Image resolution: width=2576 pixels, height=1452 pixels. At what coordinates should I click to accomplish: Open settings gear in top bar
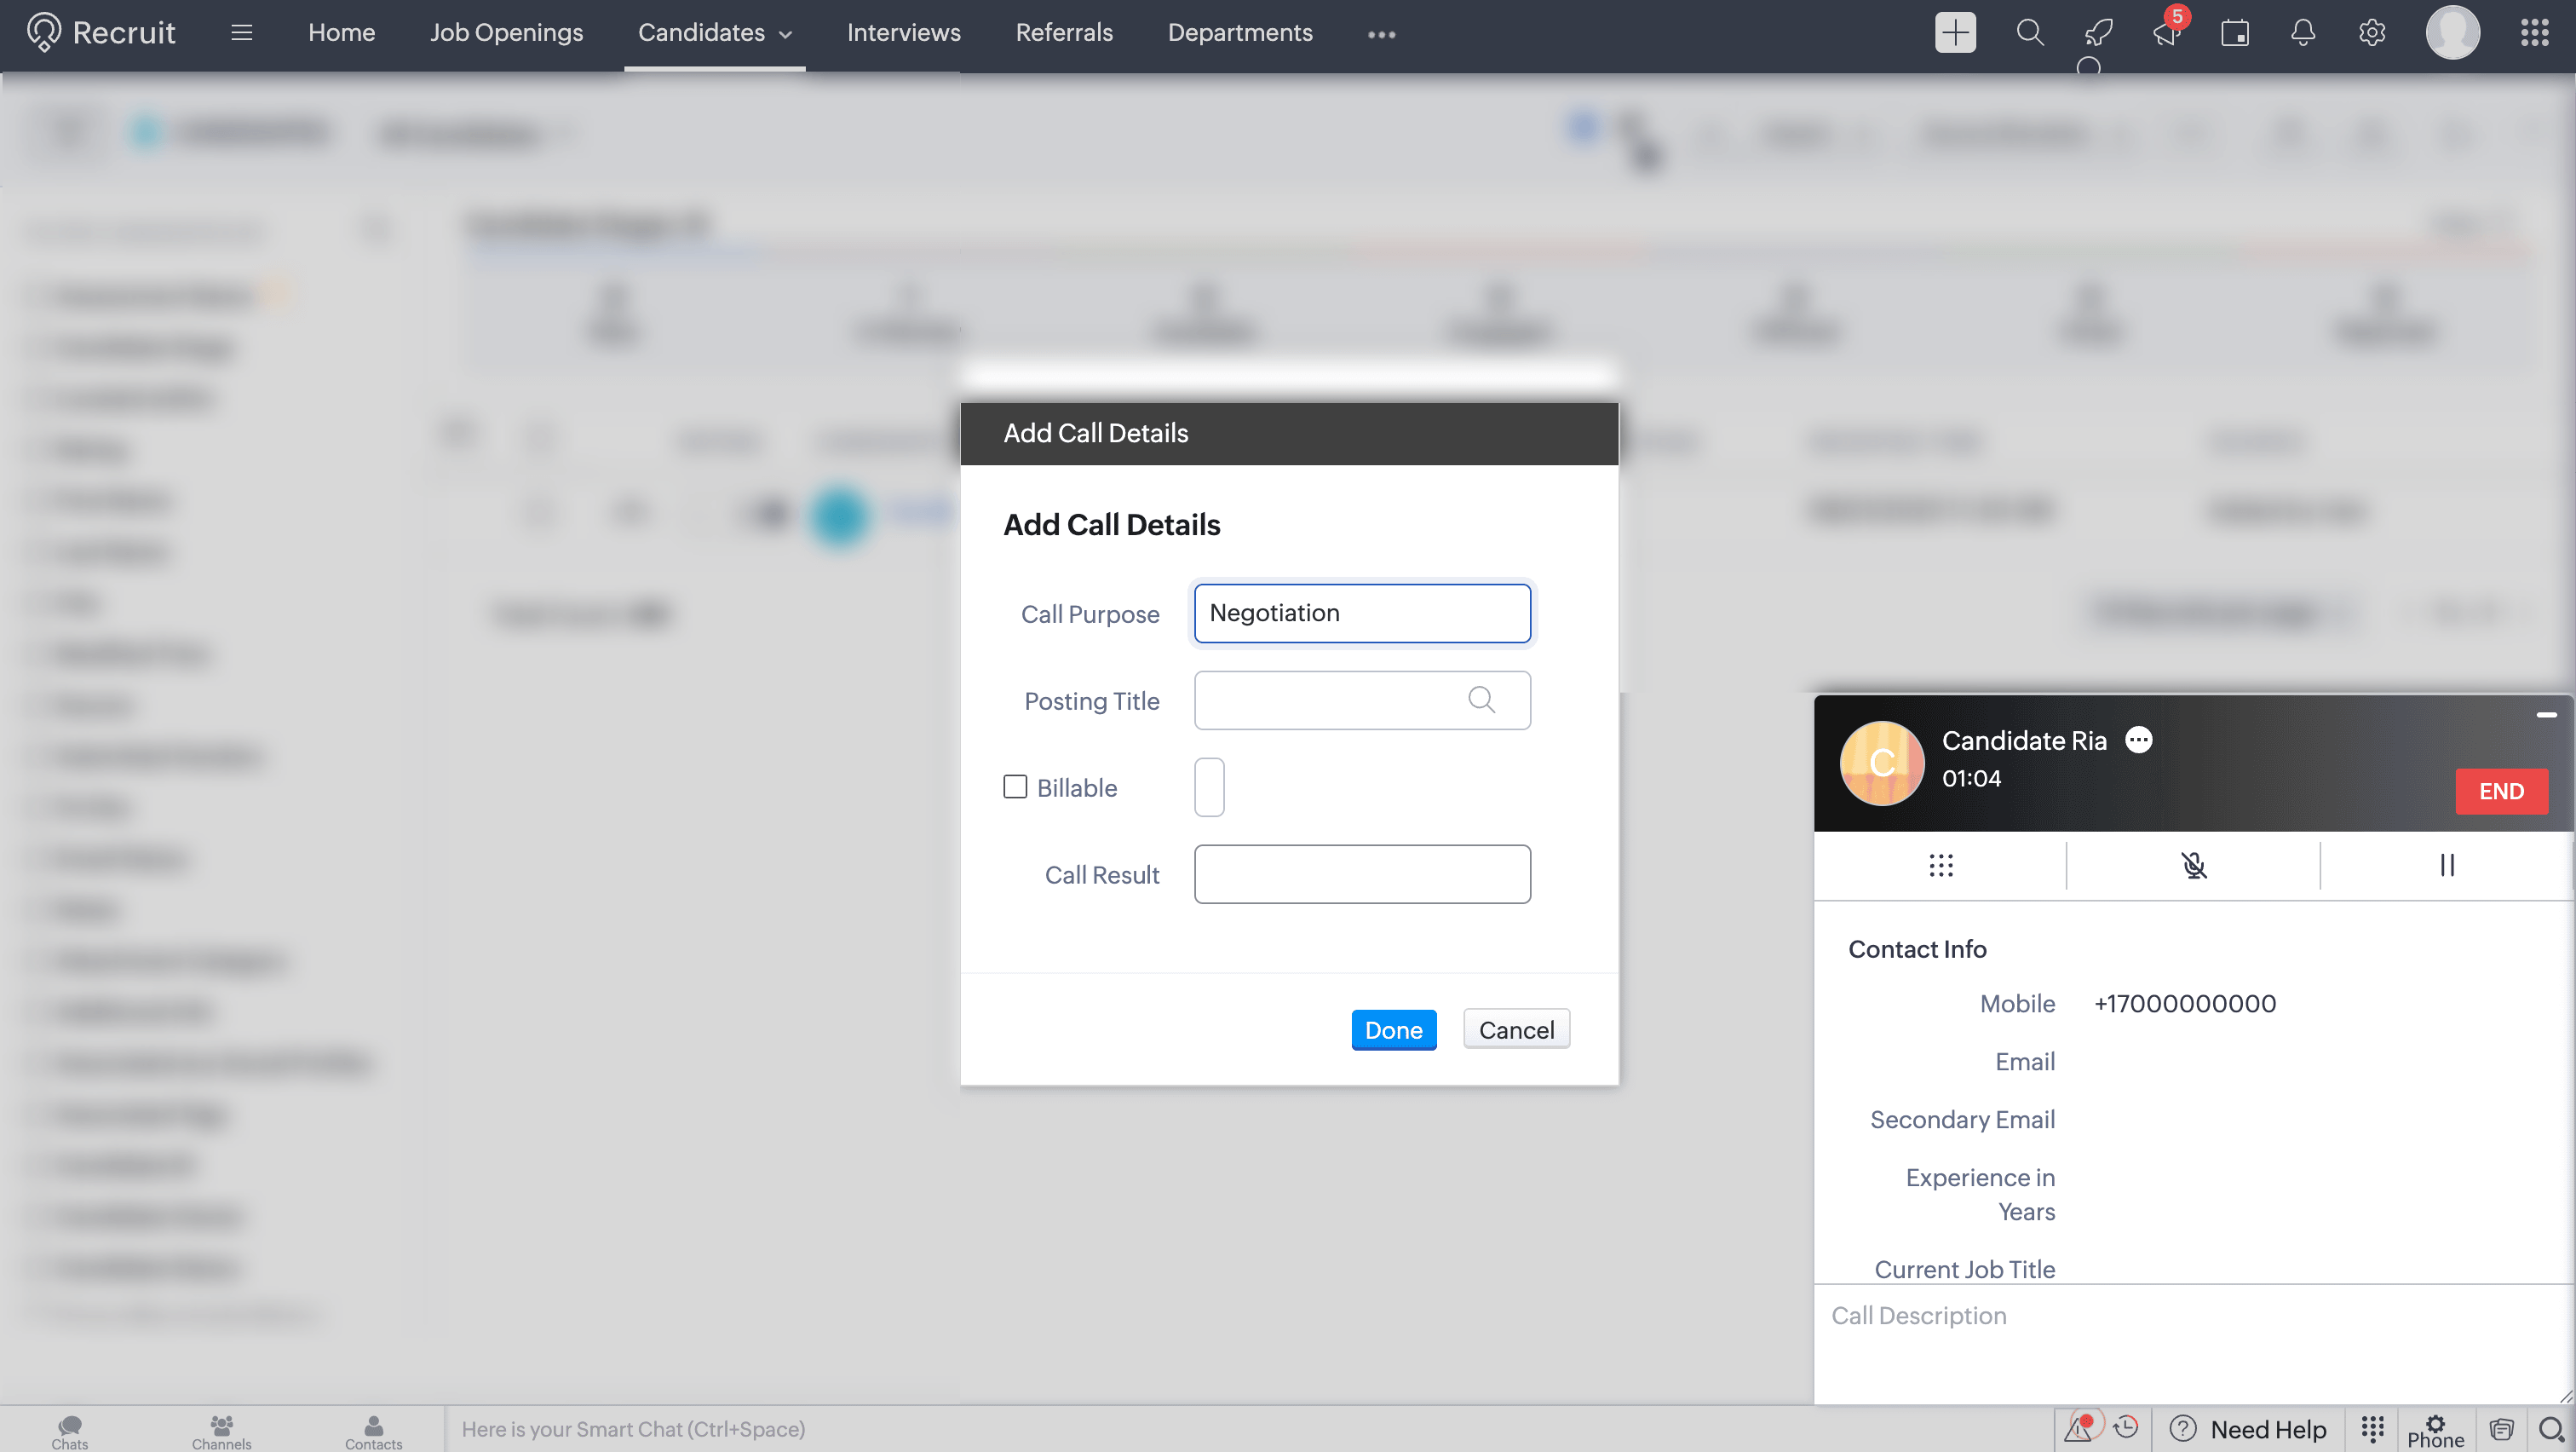coord(2371,33)
